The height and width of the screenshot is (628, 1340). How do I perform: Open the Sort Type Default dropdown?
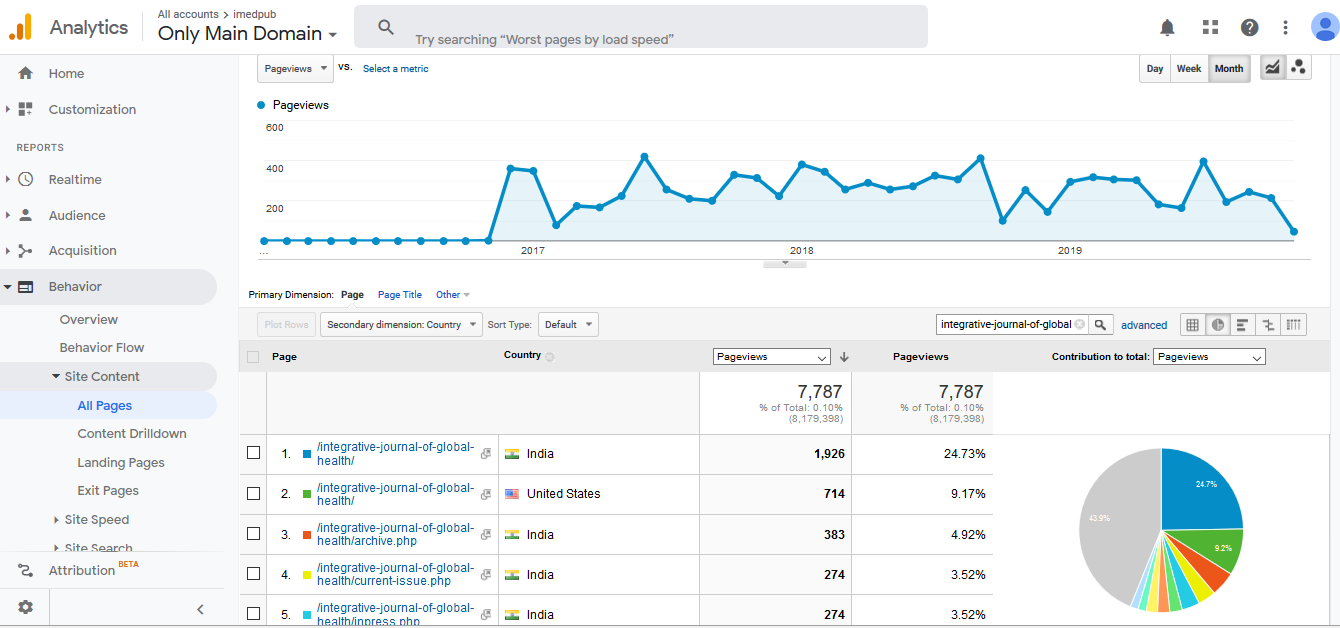(567, 325)
